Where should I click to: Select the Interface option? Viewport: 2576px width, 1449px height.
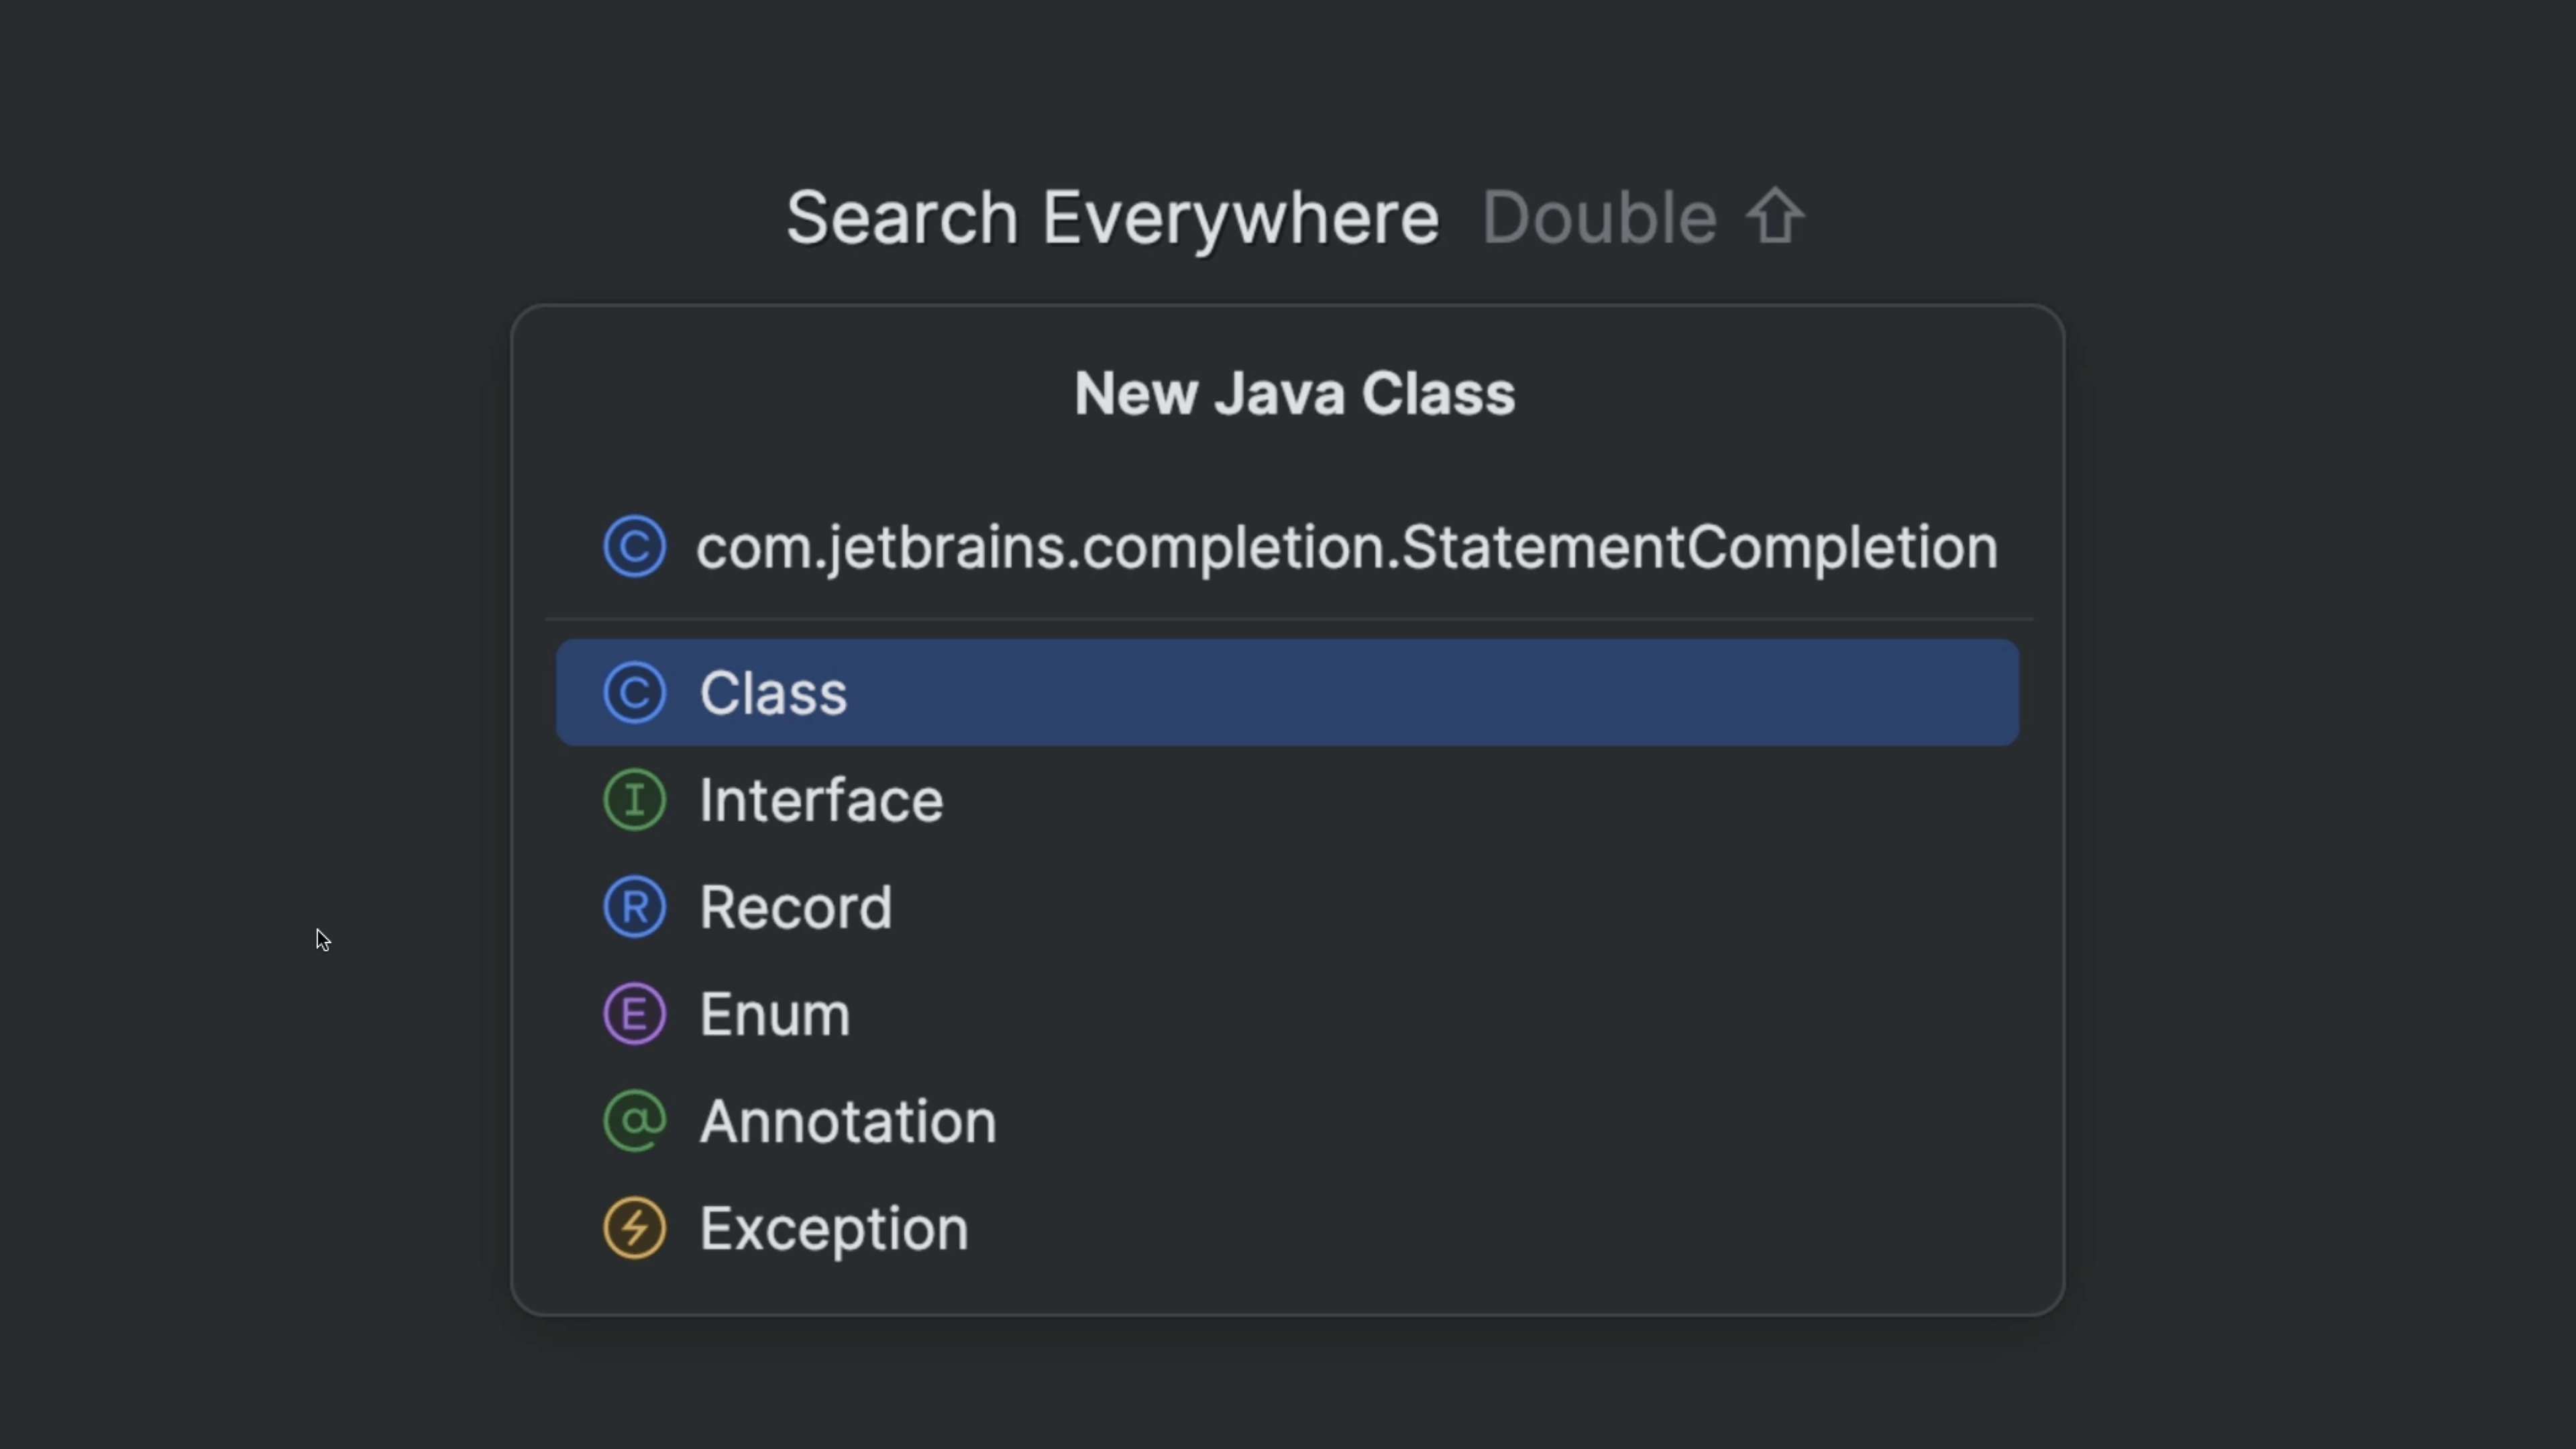click(x=820, y=799)
